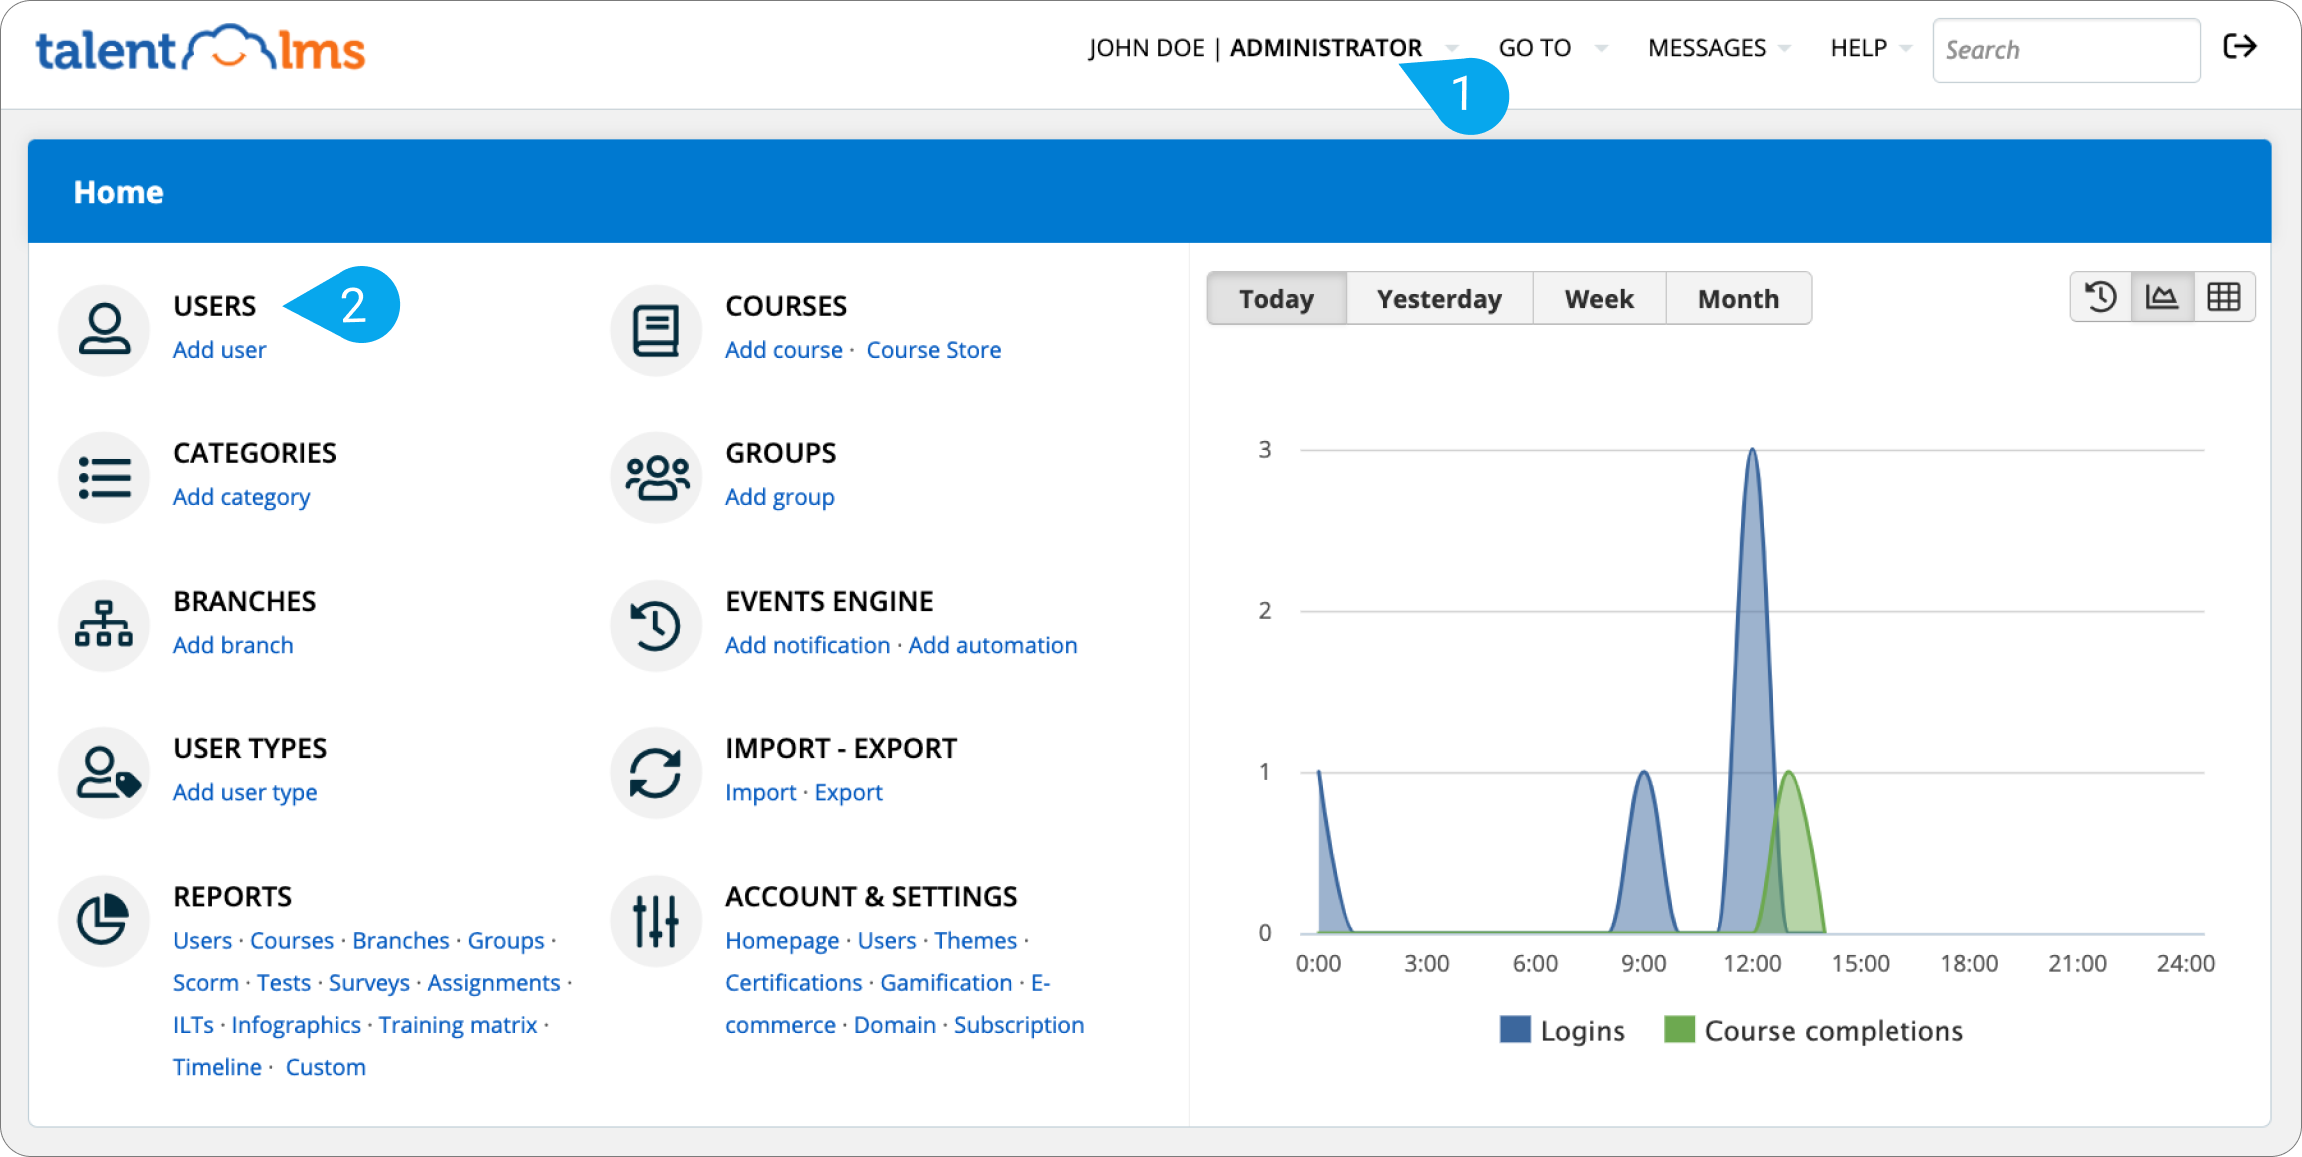Click the log out arrow icon

coord(2239,47)
